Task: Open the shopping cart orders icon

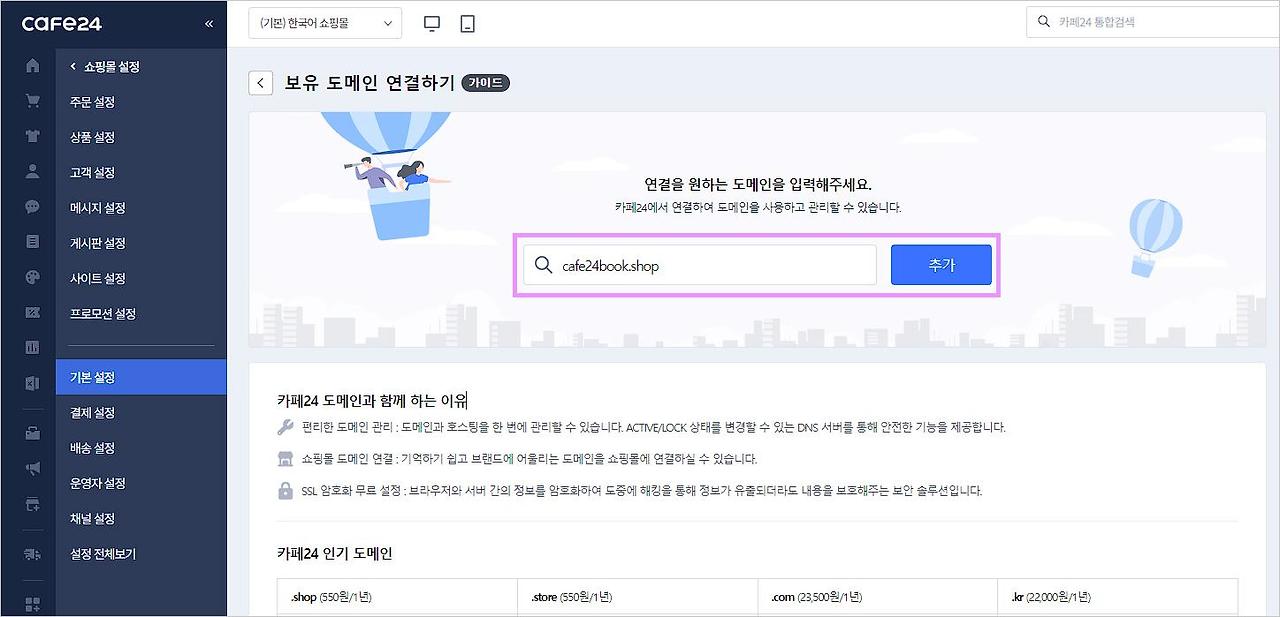Action: [33, 101]
